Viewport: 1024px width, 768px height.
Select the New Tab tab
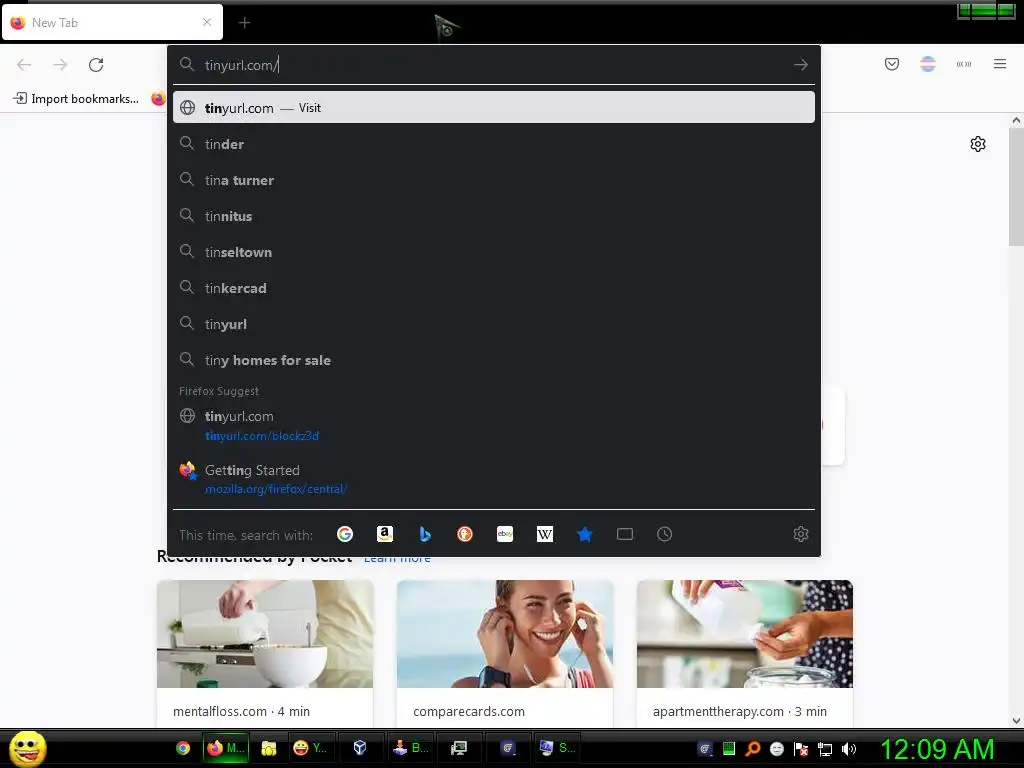(112, 22)
